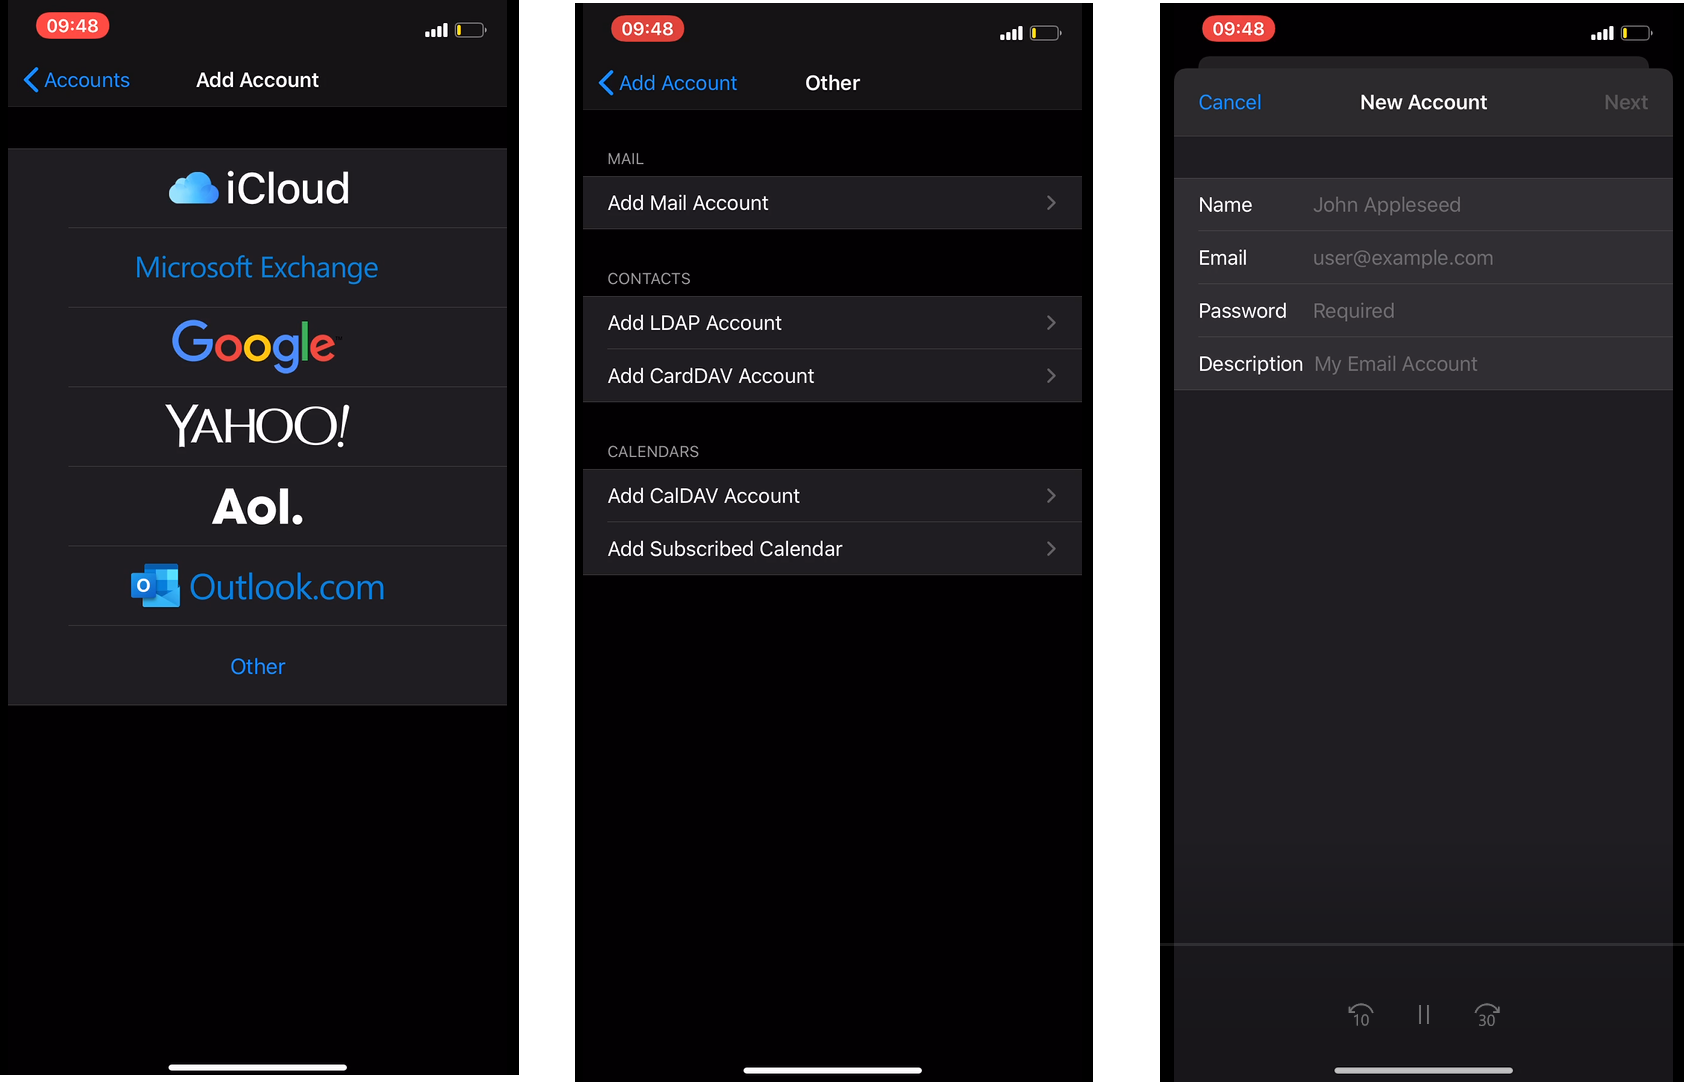Image resolution: width=1686 pixels, height=1082 pixels.
Task: Tap the rewind 10 seconds icon
Action: click(x=1360, y=1015)
